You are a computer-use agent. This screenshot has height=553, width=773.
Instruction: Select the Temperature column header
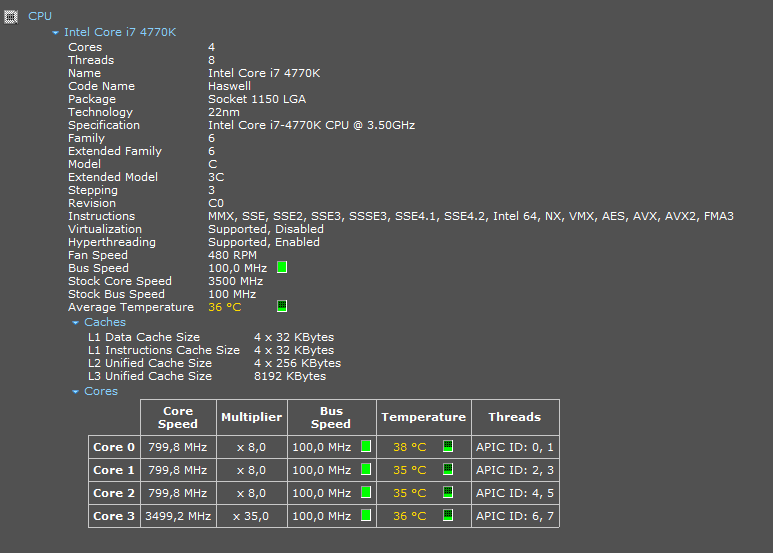(424, 417)
